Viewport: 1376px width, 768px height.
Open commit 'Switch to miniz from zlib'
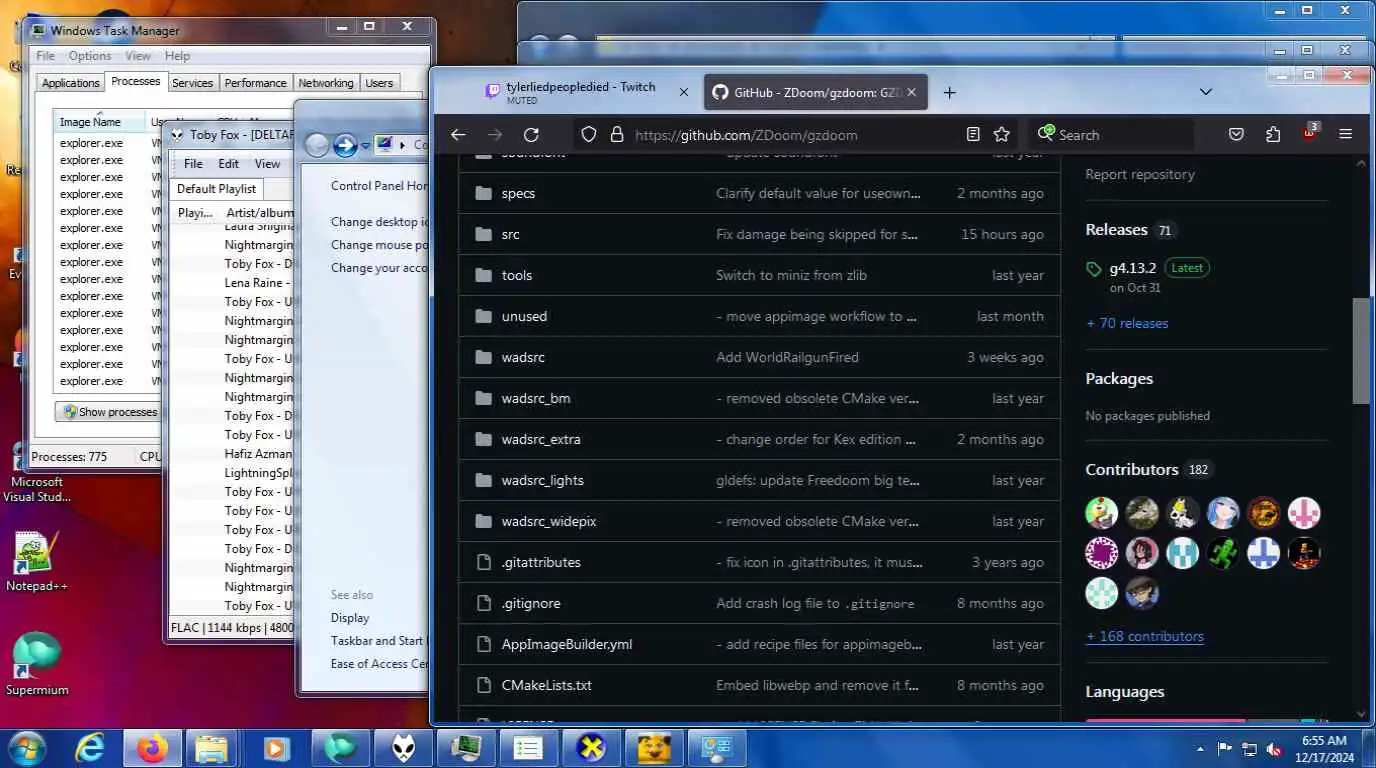click(x=791, y=275)
